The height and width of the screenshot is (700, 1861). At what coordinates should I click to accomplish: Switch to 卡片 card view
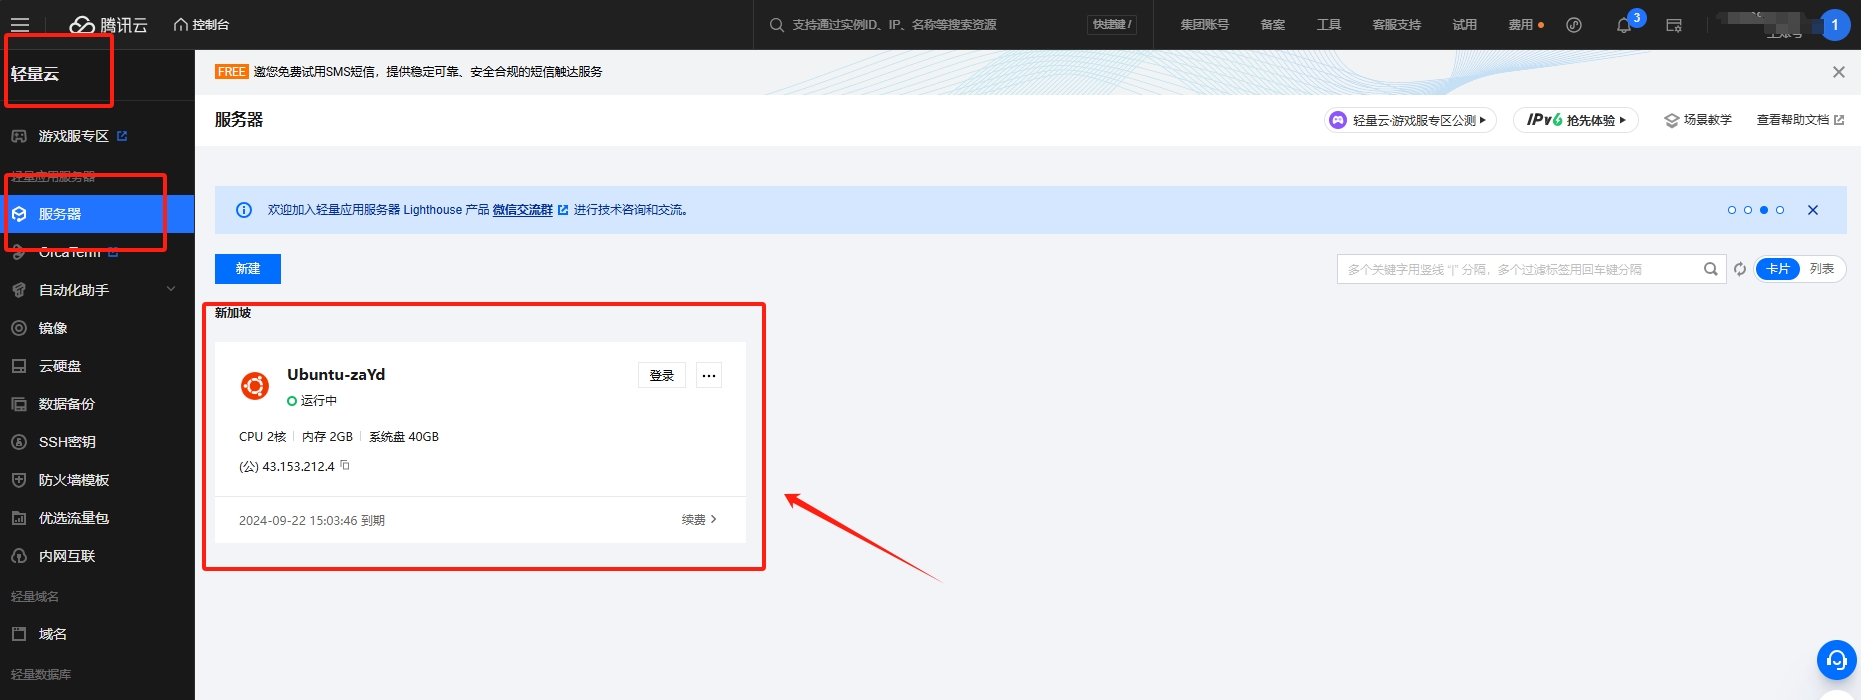coord(1777,269)
